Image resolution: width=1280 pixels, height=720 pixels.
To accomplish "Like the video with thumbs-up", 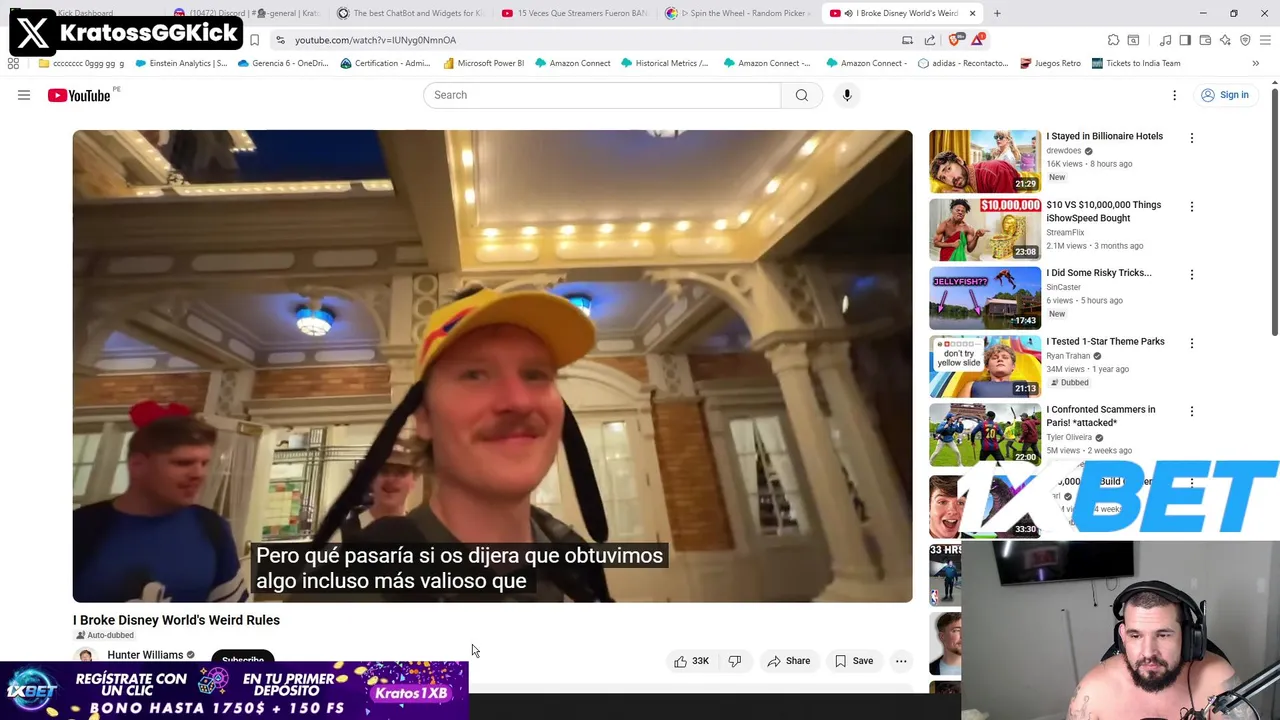I will (x=691, y=661).
